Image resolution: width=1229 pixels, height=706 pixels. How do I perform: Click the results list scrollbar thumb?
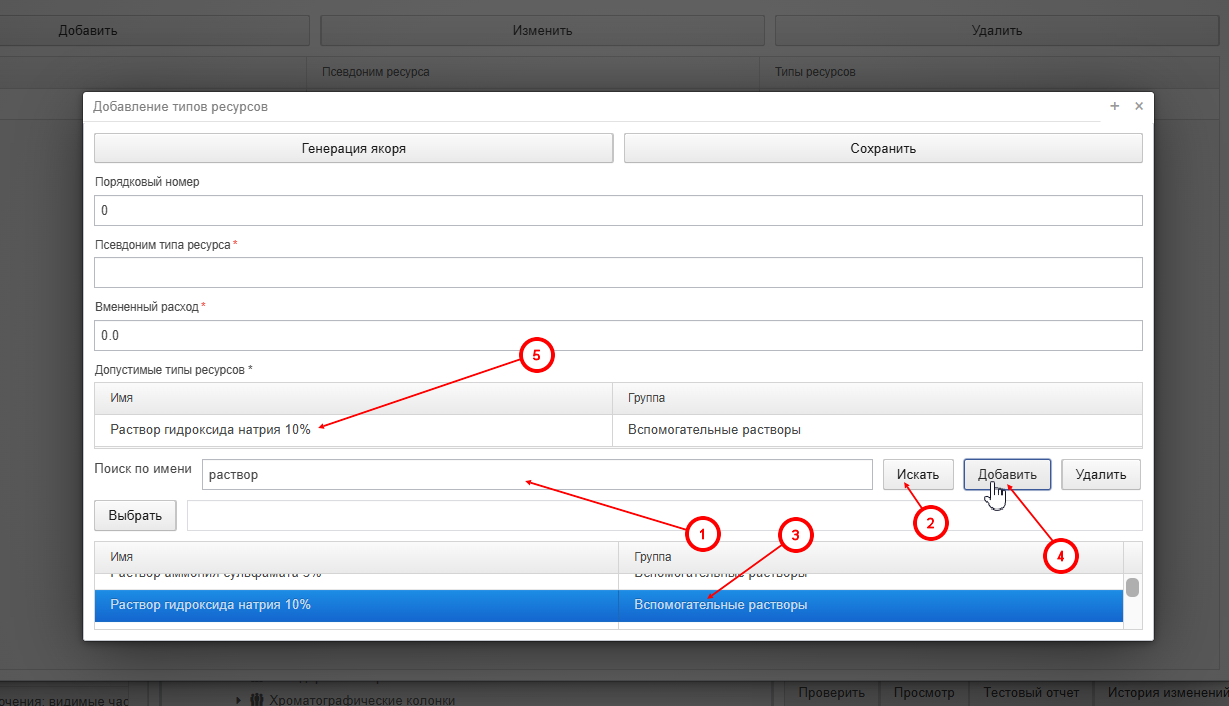pos(1132,587)
